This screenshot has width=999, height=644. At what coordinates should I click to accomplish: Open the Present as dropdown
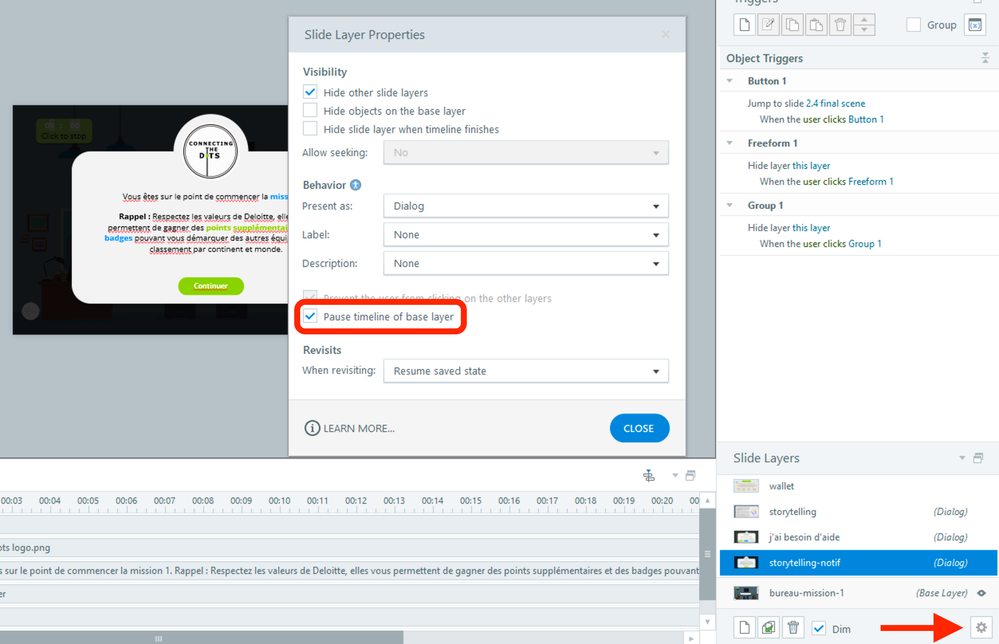526,206
